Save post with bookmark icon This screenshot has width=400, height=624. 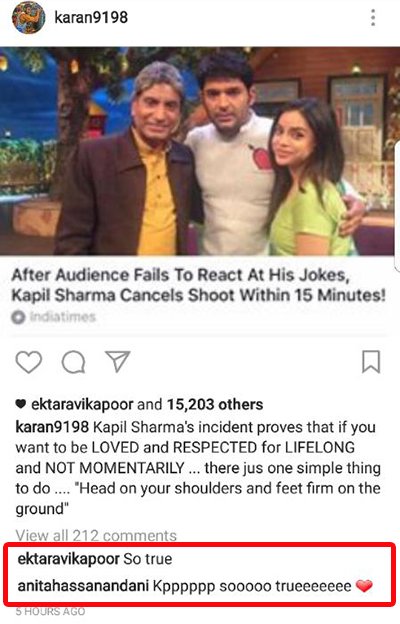coord(371,362)
